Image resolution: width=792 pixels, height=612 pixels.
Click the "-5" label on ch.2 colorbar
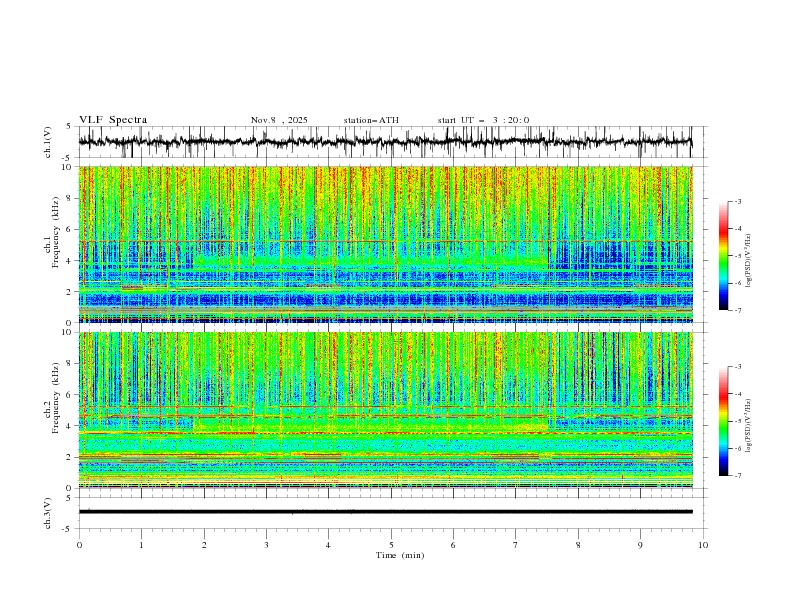pos(737,421)
